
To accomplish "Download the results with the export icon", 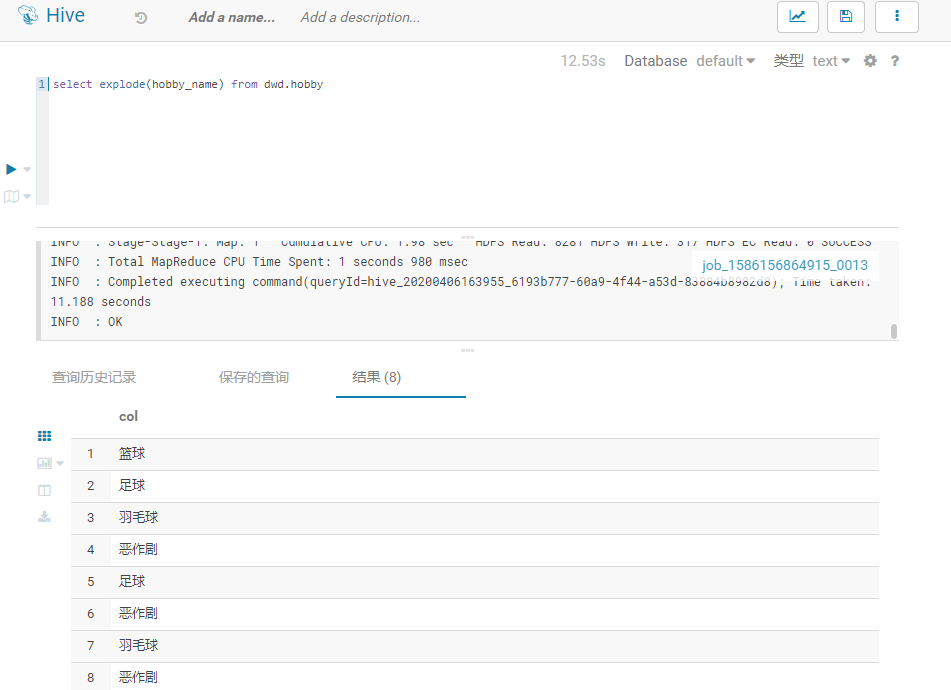I will (44, 517).
